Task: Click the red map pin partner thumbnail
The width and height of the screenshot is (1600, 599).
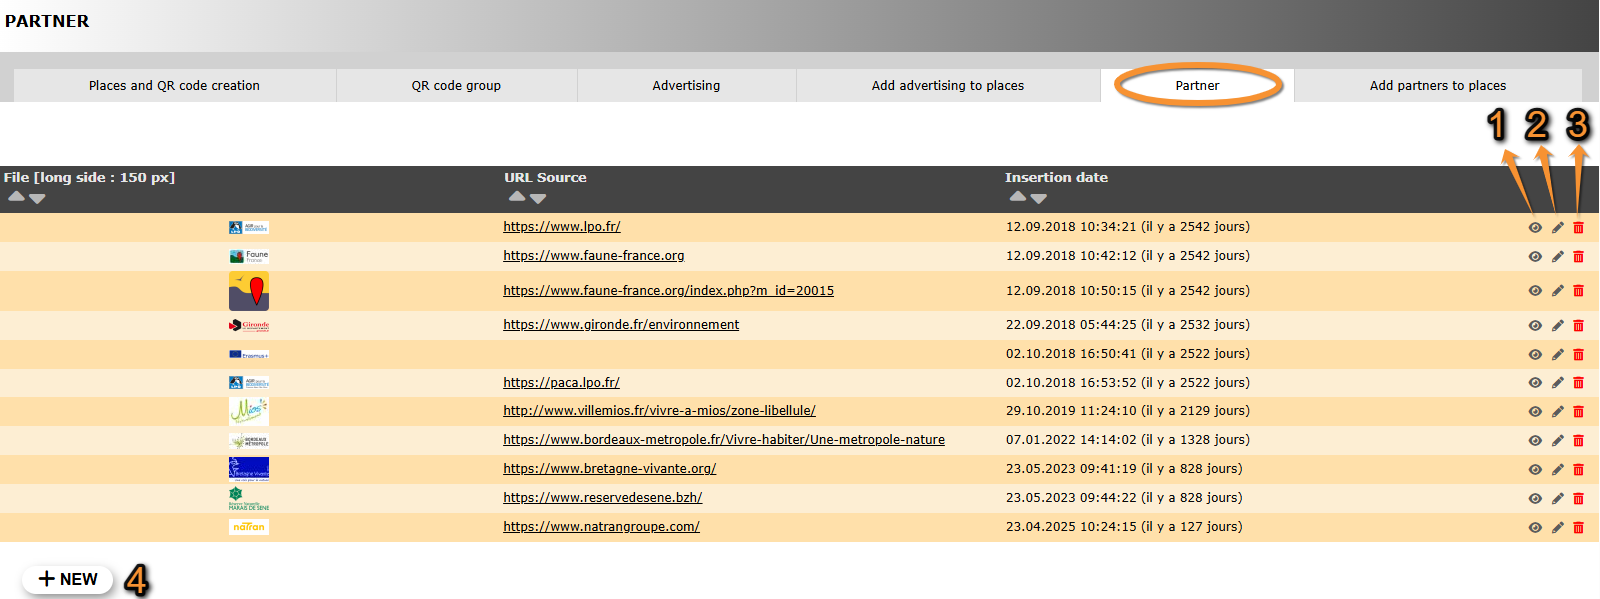Action: pos(248,291)
